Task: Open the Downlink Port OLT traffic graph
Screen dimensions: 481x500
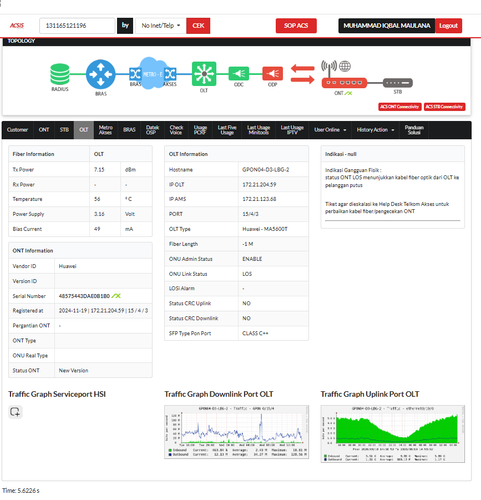Action: tap(236, 432)
